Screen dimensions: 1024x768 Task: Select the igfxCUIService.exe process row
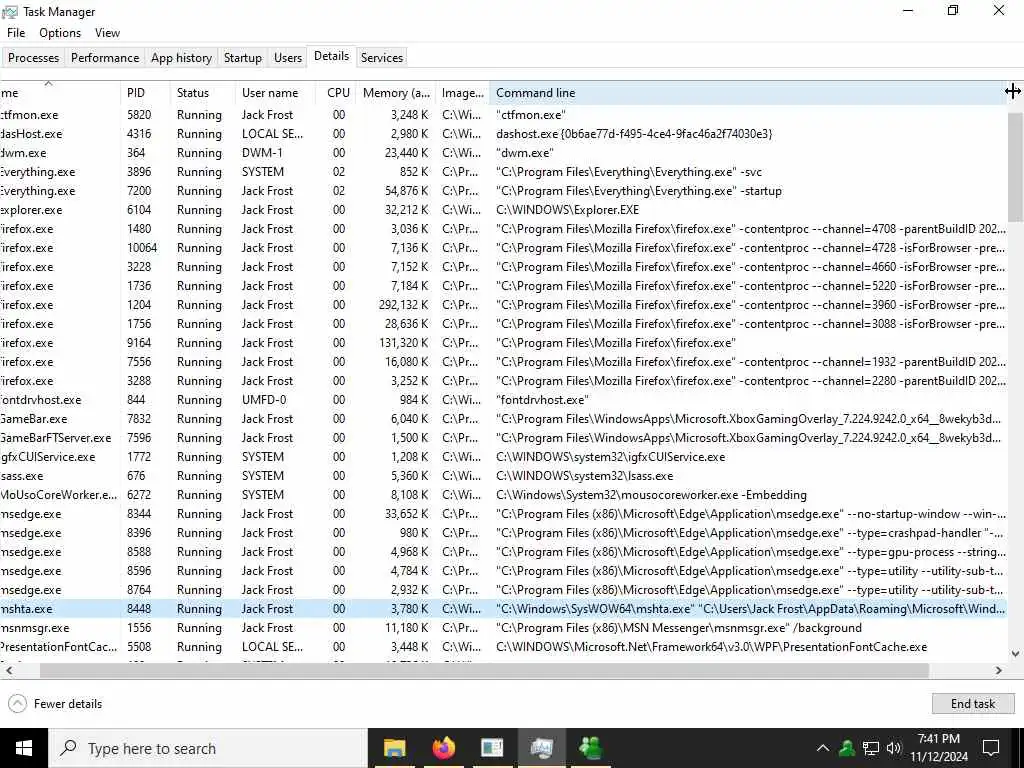(x=503, y=456)
